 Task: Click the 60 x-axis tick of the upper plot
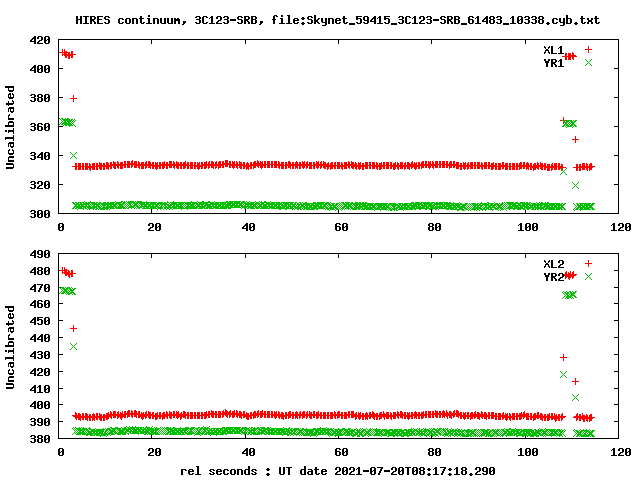pos(341,227)
